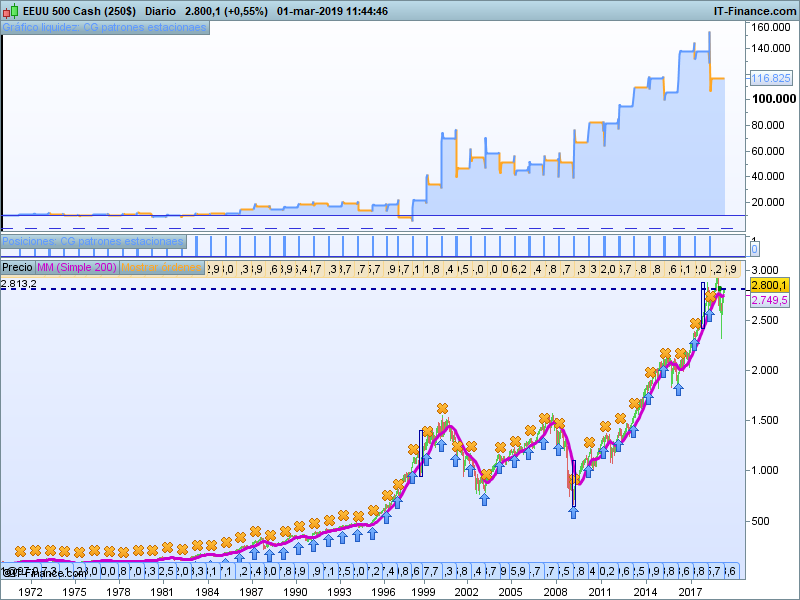This screenshot has height=600, width=800.
Task: Select the first orange X marker above 1972
Action: [20, 551]
